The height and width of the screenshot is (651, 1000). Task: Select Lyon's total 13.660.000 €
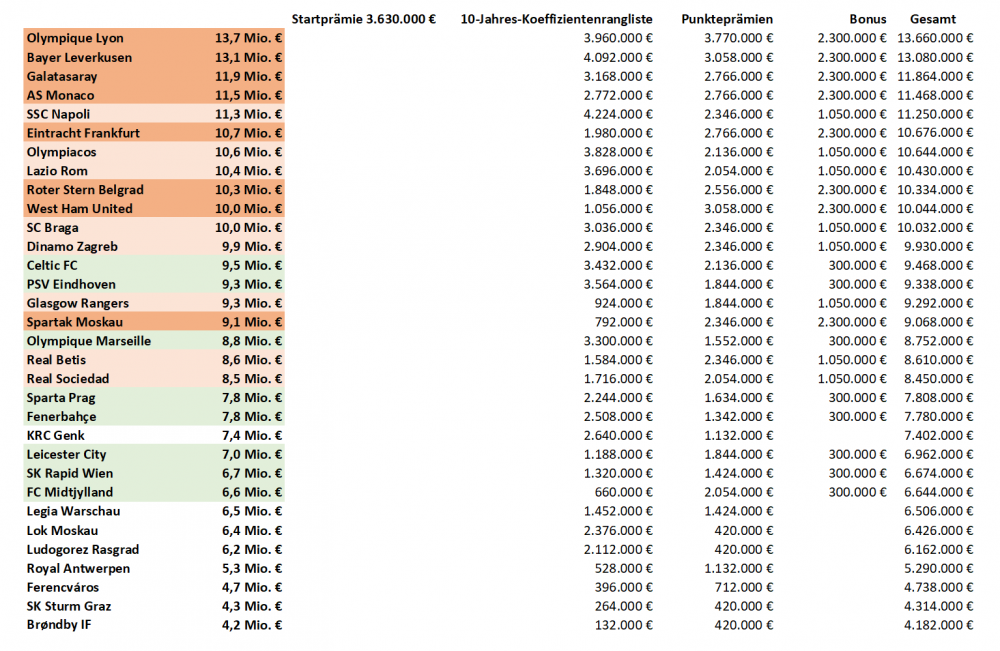[x=935, y=38]
